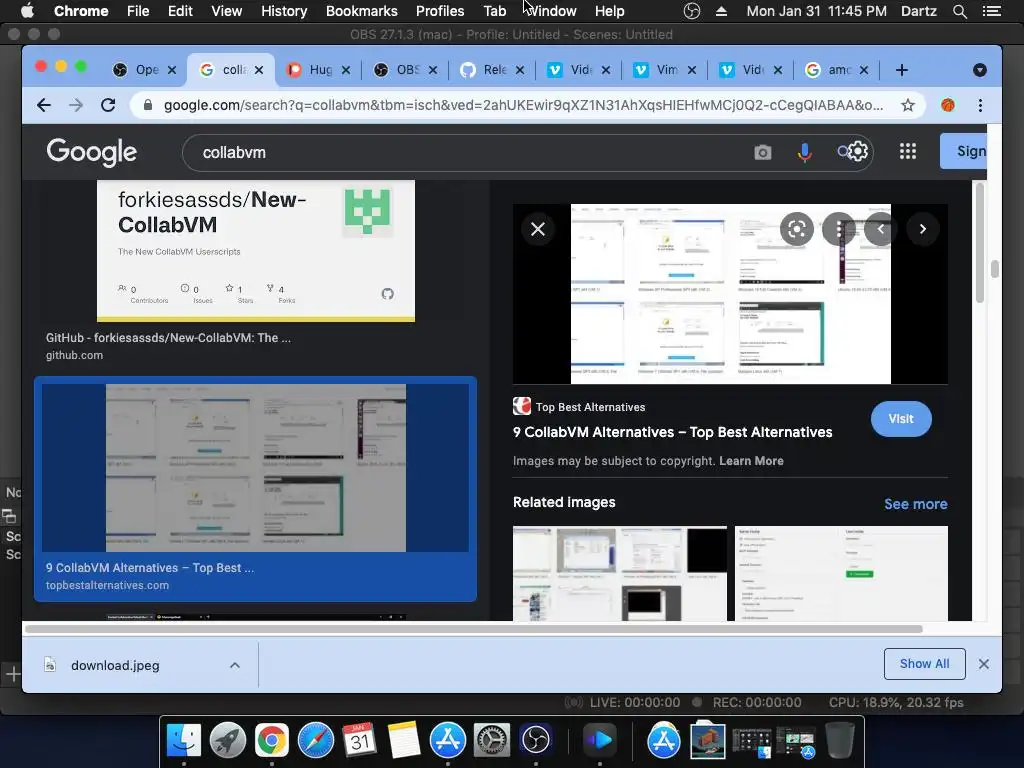Viewport: 1024px width, 768px height.
Task: Search inside the image with Lens icon
Action: coord(797,229)
